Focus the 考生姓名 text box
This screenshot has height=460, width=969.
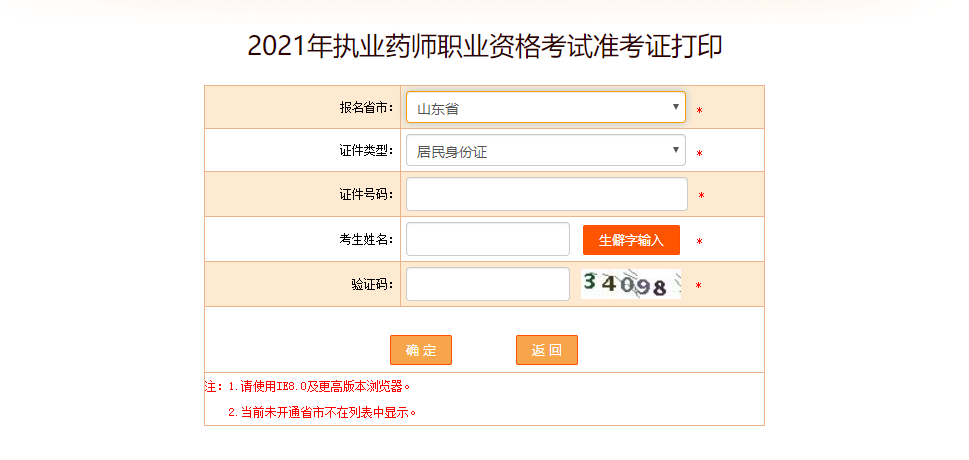487,240
